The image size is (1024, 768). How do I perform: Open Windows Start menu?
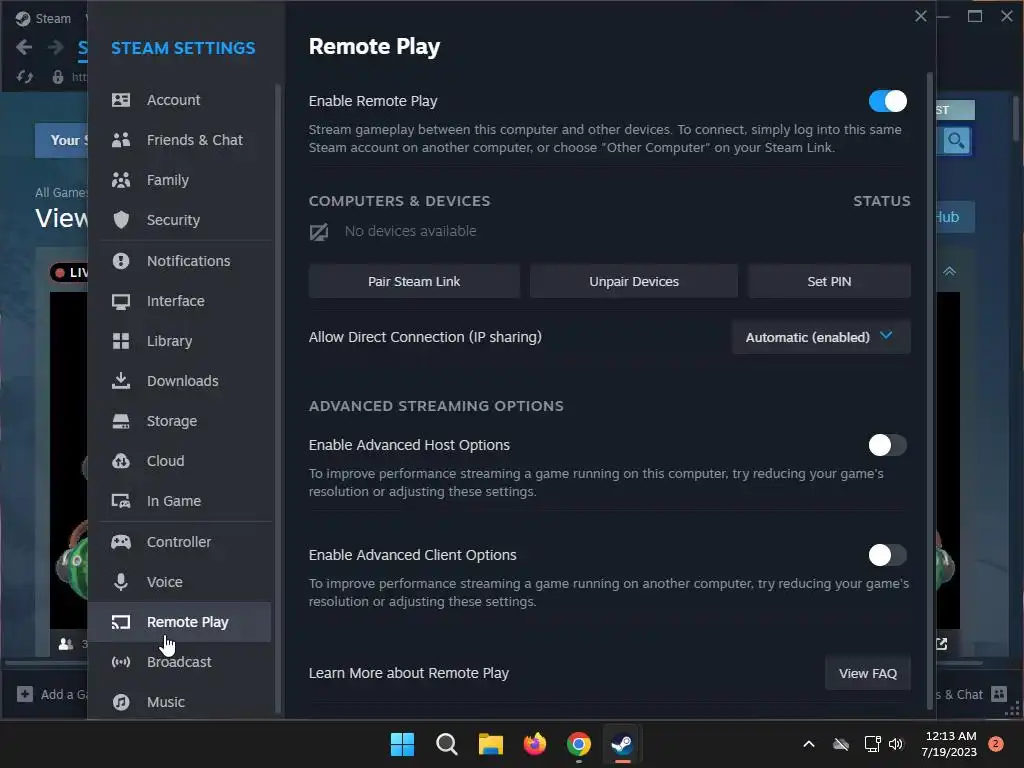[x=402, y=744]
